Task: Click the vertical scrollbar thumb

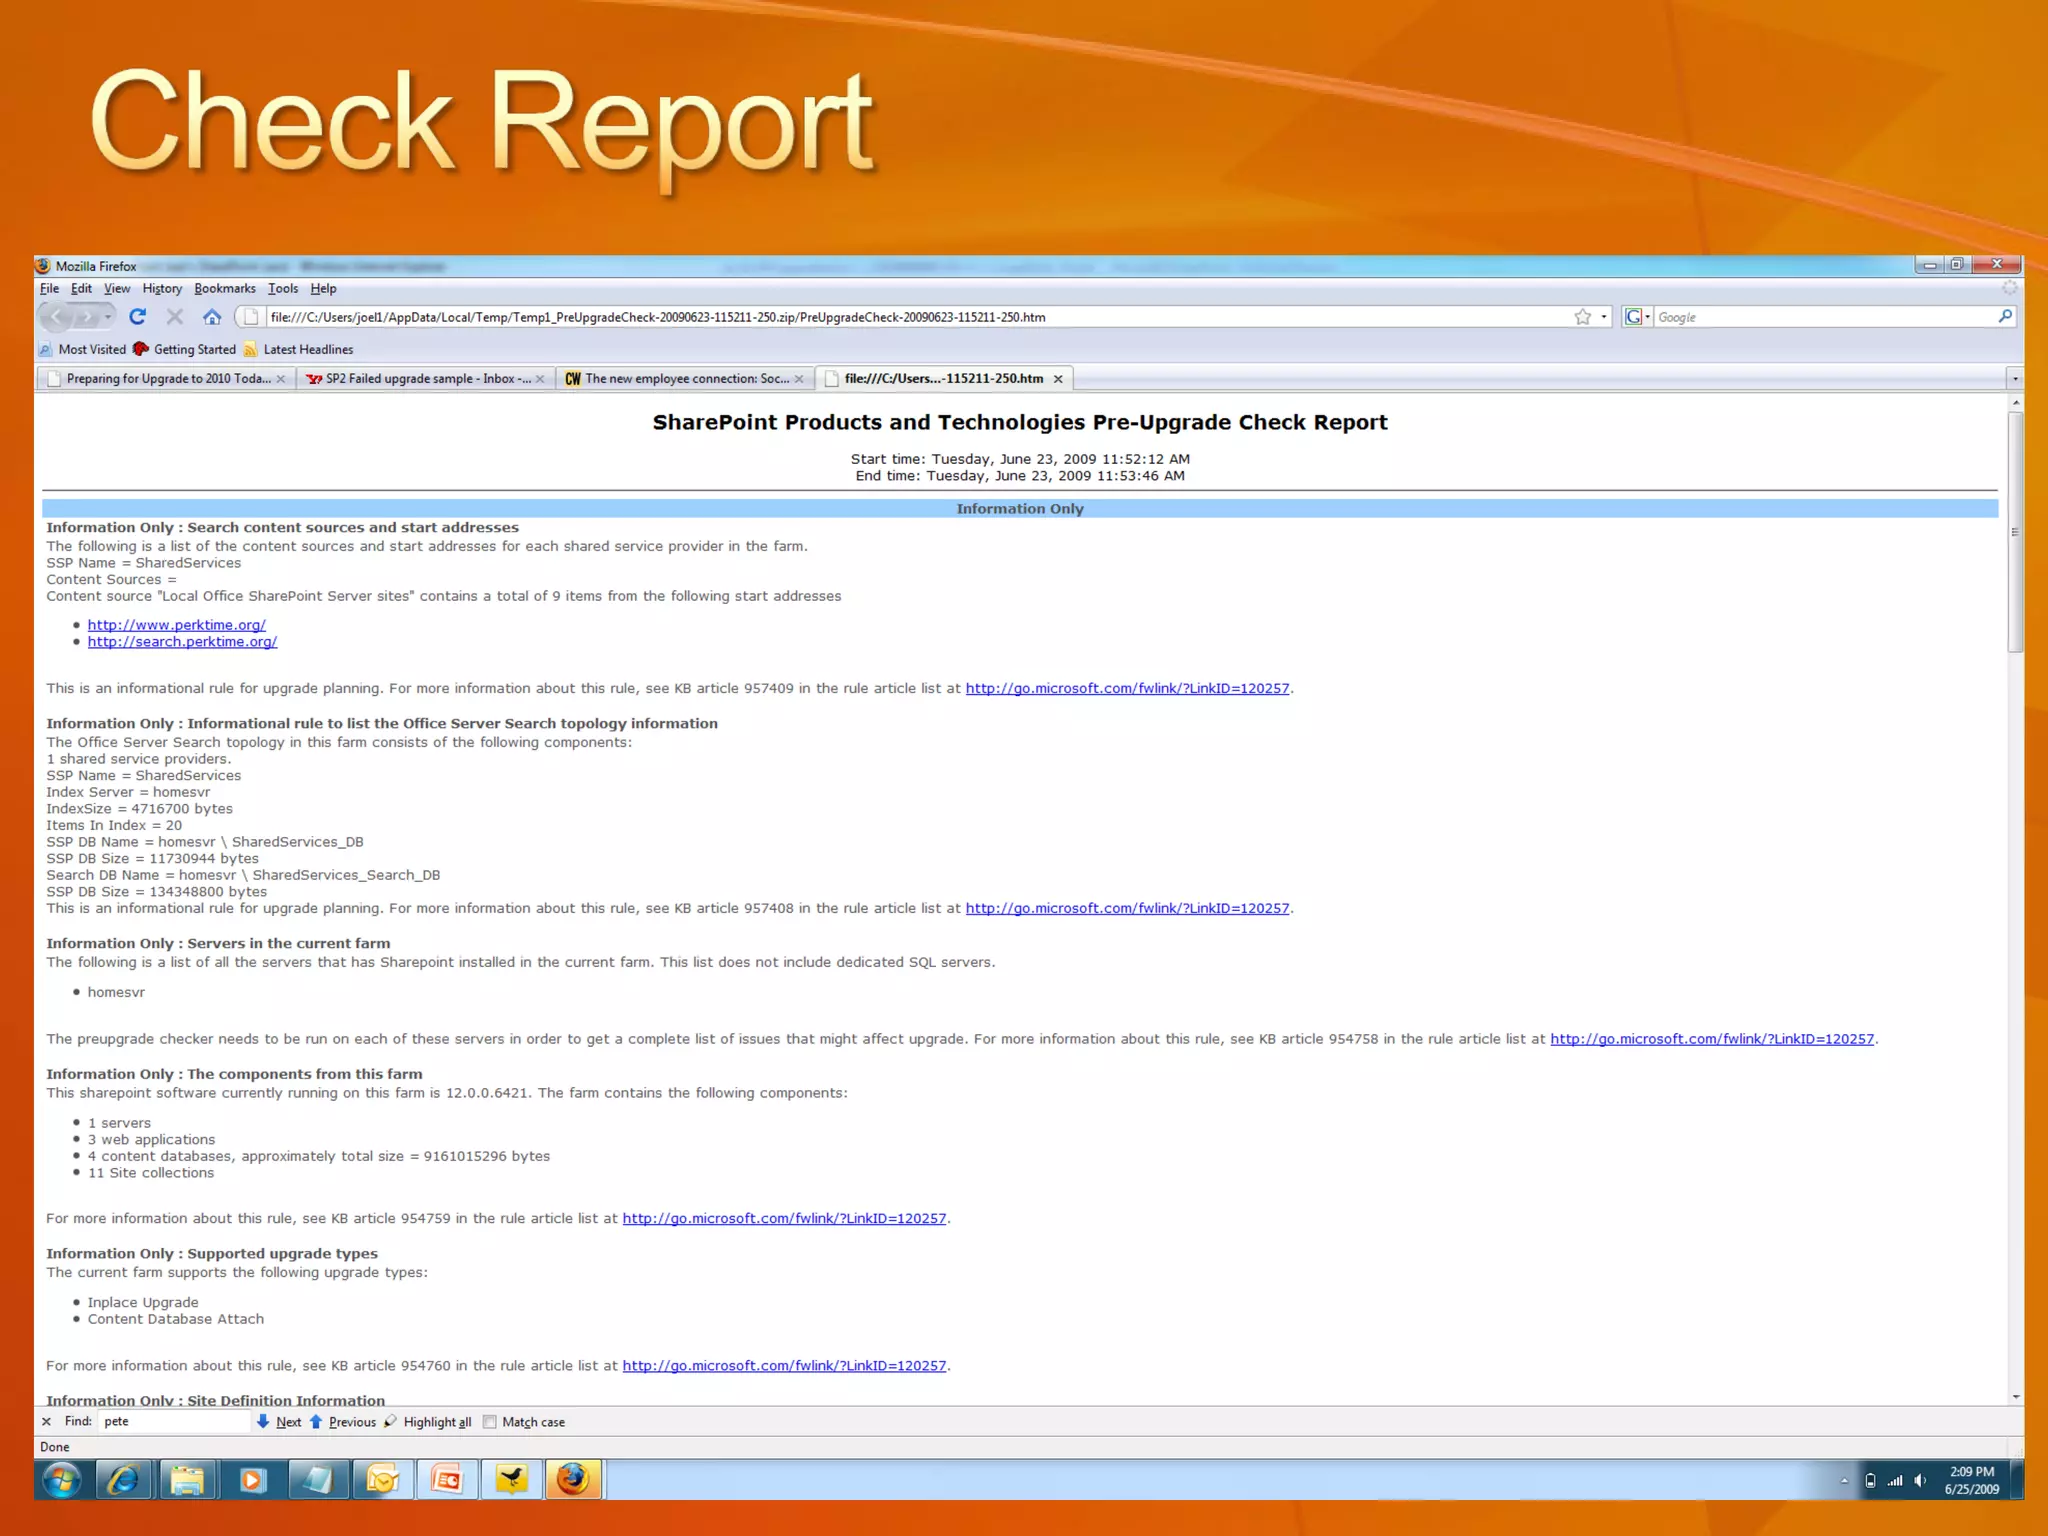Action: click(2015, 530)
